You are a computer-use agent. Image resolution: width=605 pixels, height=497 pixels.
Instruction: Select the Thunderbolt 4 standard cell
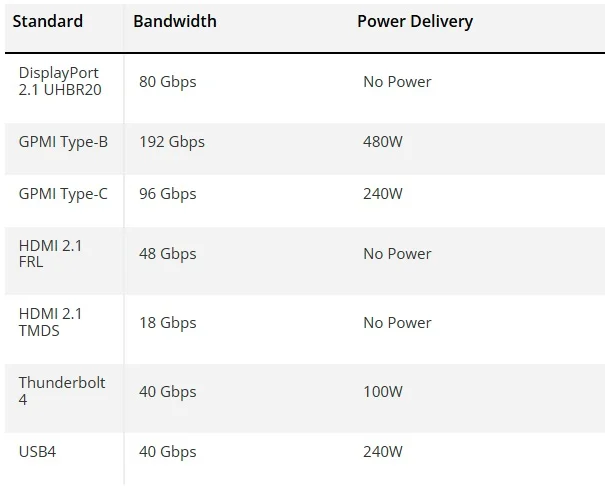(x=61, y=391)
